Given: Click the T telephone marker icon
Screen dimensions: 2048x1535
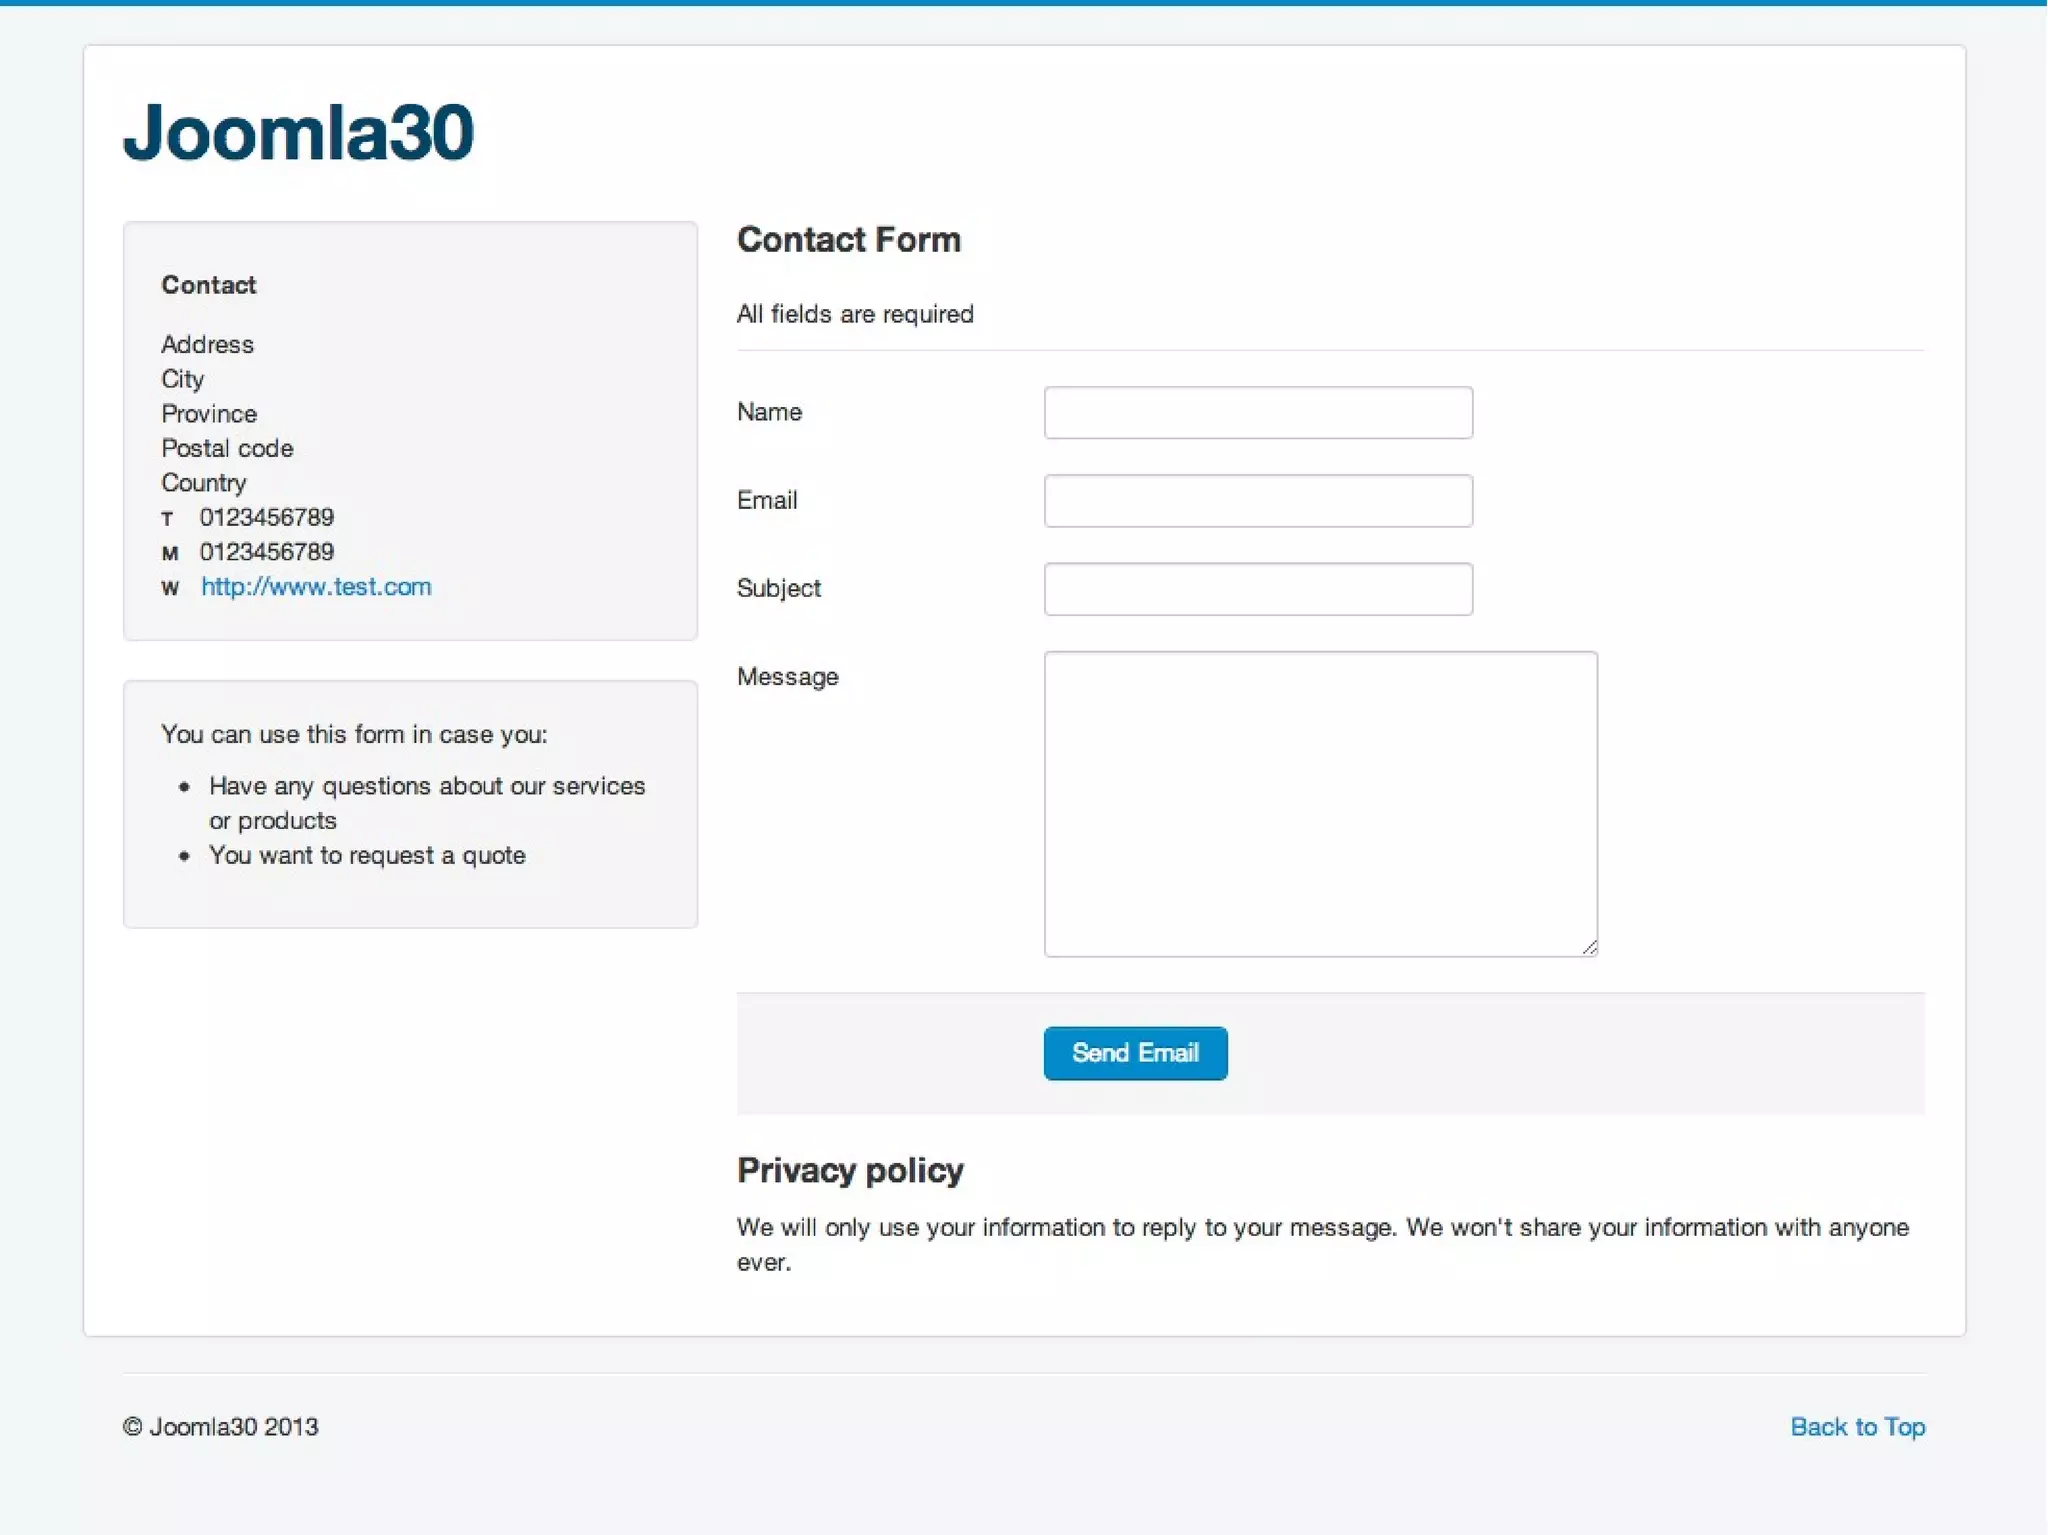Looking at the screenshot, I should pos(168,519).
